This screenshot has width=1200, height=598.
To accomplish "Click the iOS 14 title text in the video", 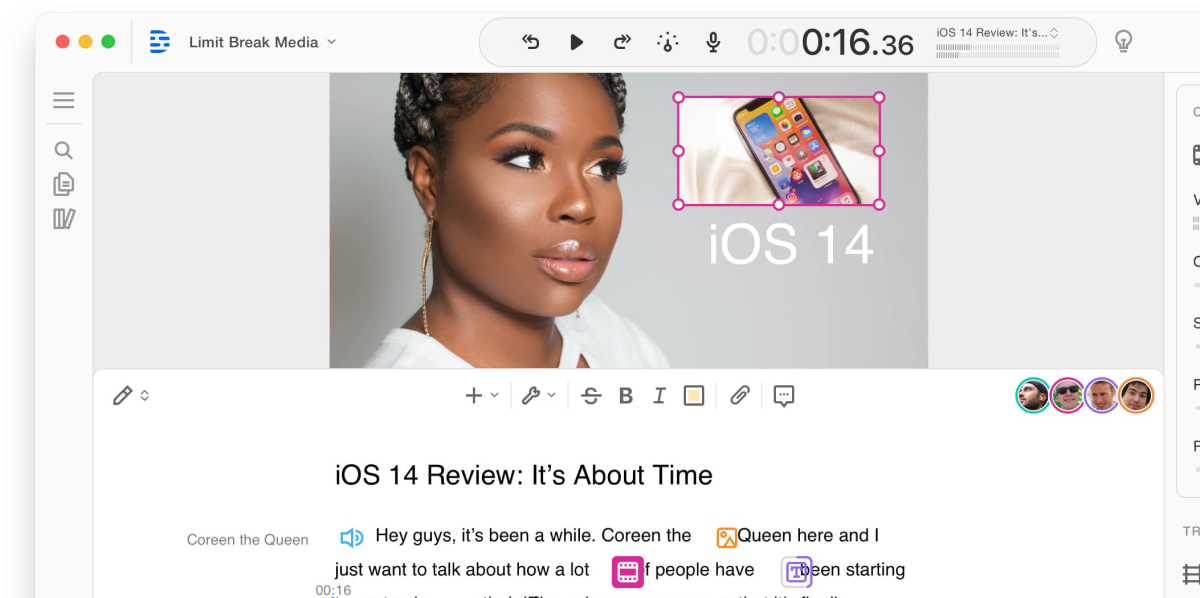I will point(791,244).
